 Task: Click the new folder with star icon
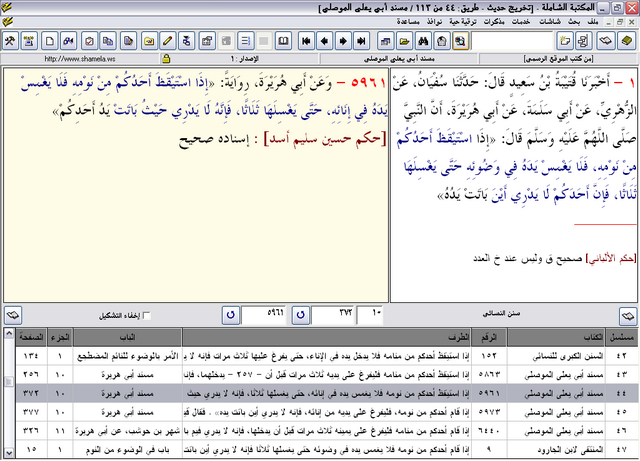[x=565, y=41]
